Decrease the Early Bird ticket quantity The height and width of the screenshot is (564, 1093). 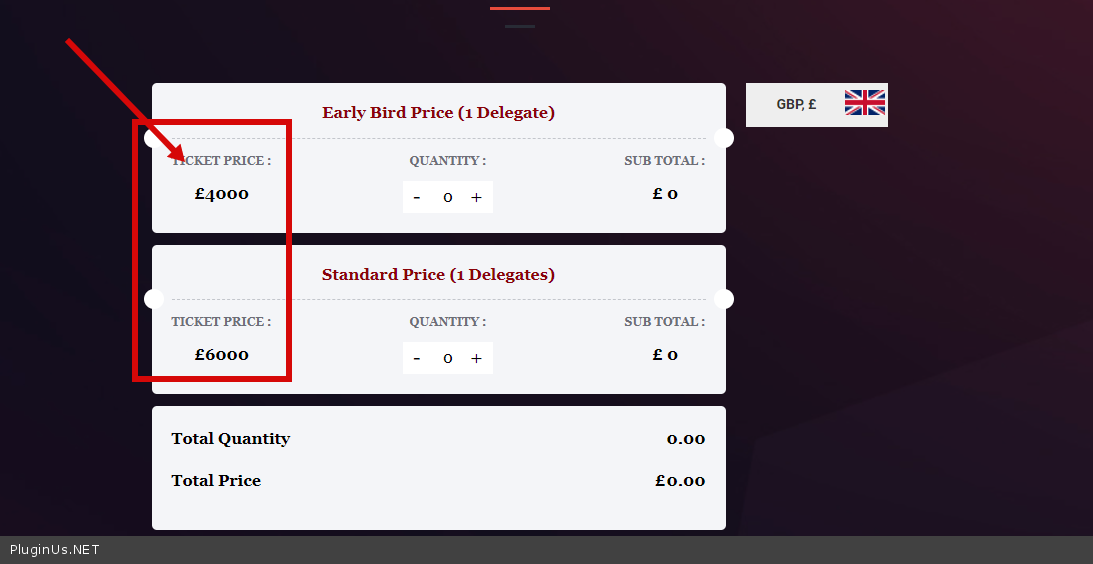click(x=417, y=197)
